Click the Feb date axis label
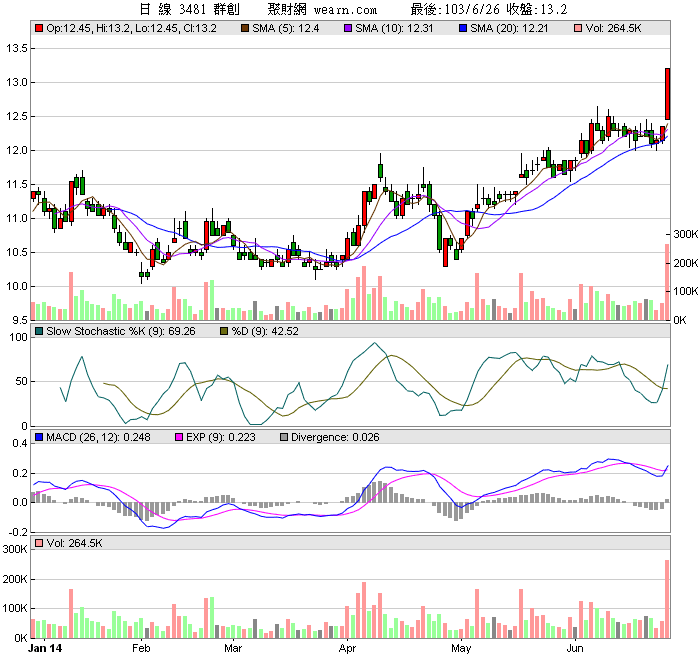 pos(141,648)
